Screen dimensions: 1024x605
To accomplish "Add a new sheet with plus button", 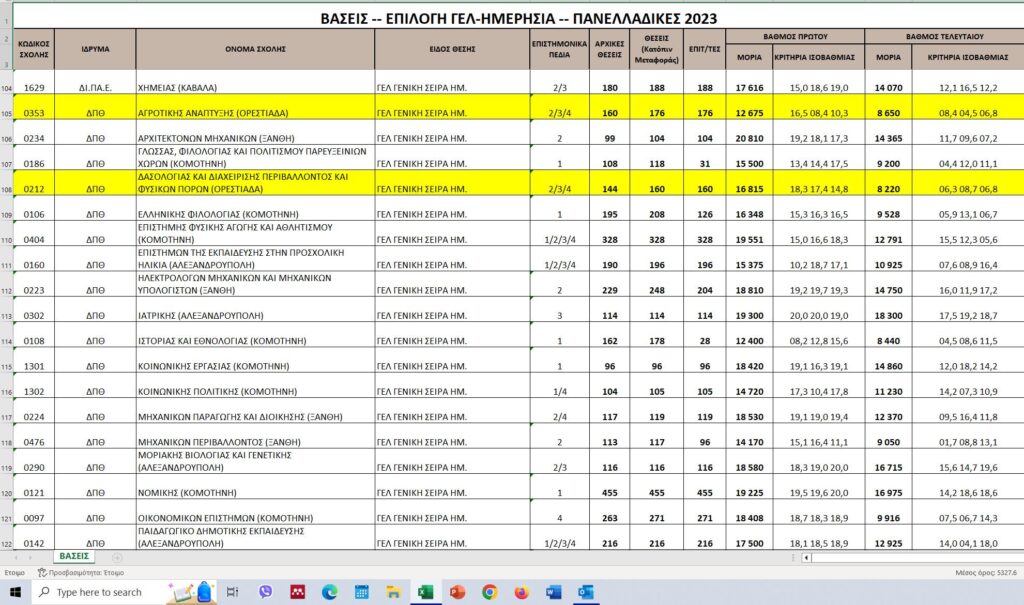I will tap(117, 557).
